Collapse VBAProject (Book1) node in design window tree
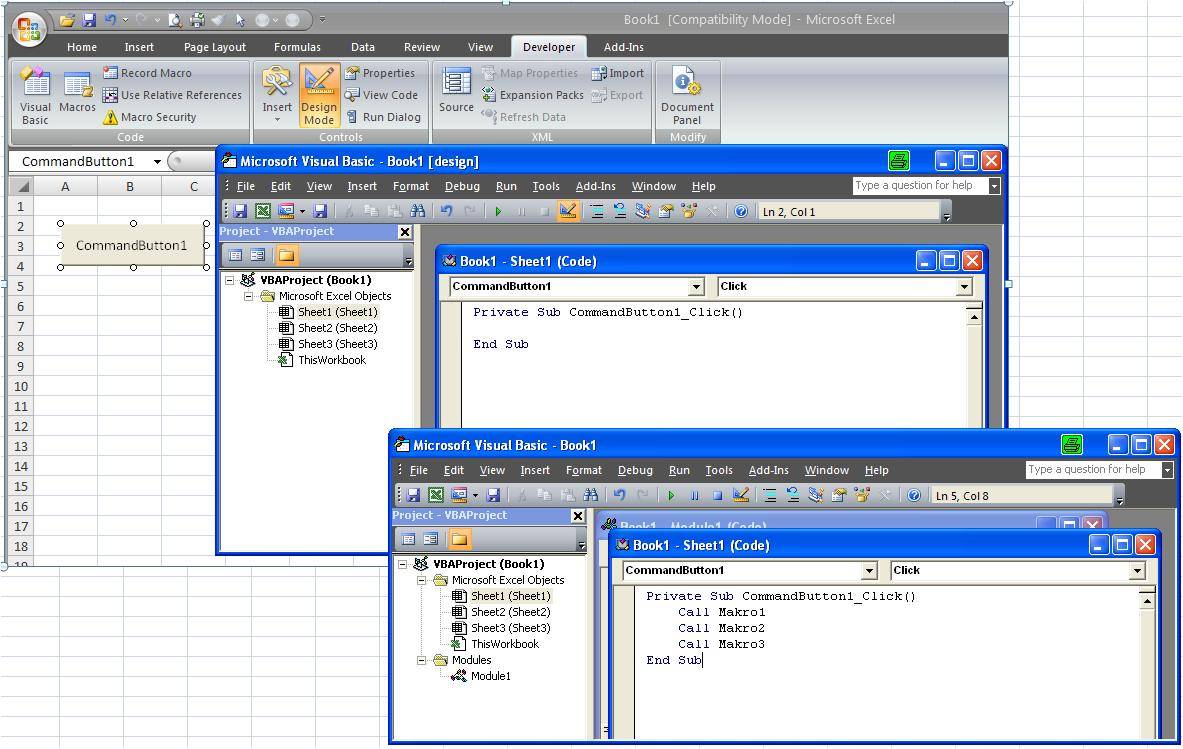The height and width of the screenshot is (749, 1183). click(x=229, y=280)
